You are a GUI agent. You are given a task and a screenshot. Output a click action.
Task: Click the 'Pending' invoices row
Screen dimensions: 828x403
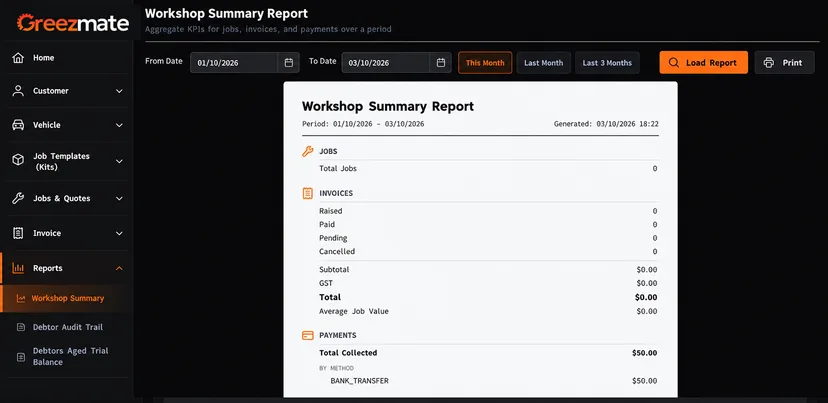pos(488,238)
